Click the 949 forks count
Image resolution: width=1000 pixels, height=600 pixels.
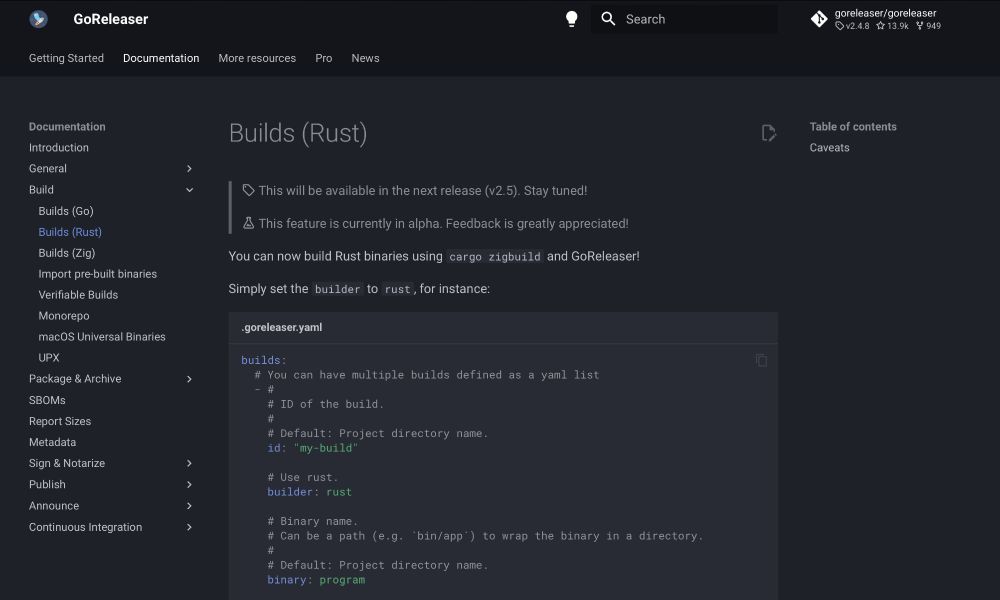point(929,26)
